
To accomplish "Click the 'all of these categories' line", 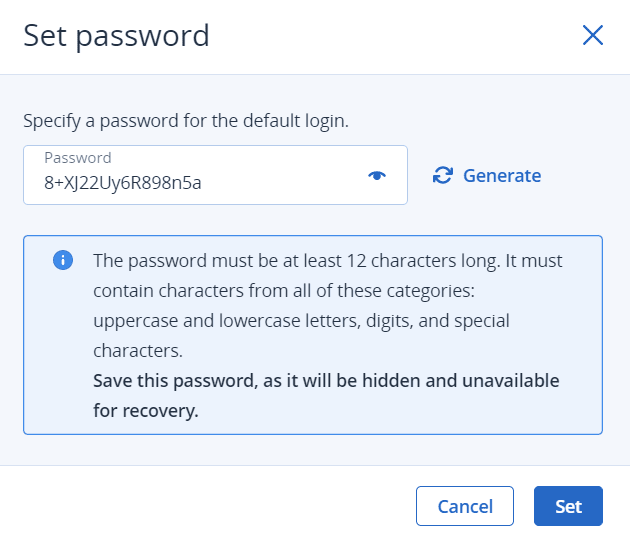I will coord(284,291).
